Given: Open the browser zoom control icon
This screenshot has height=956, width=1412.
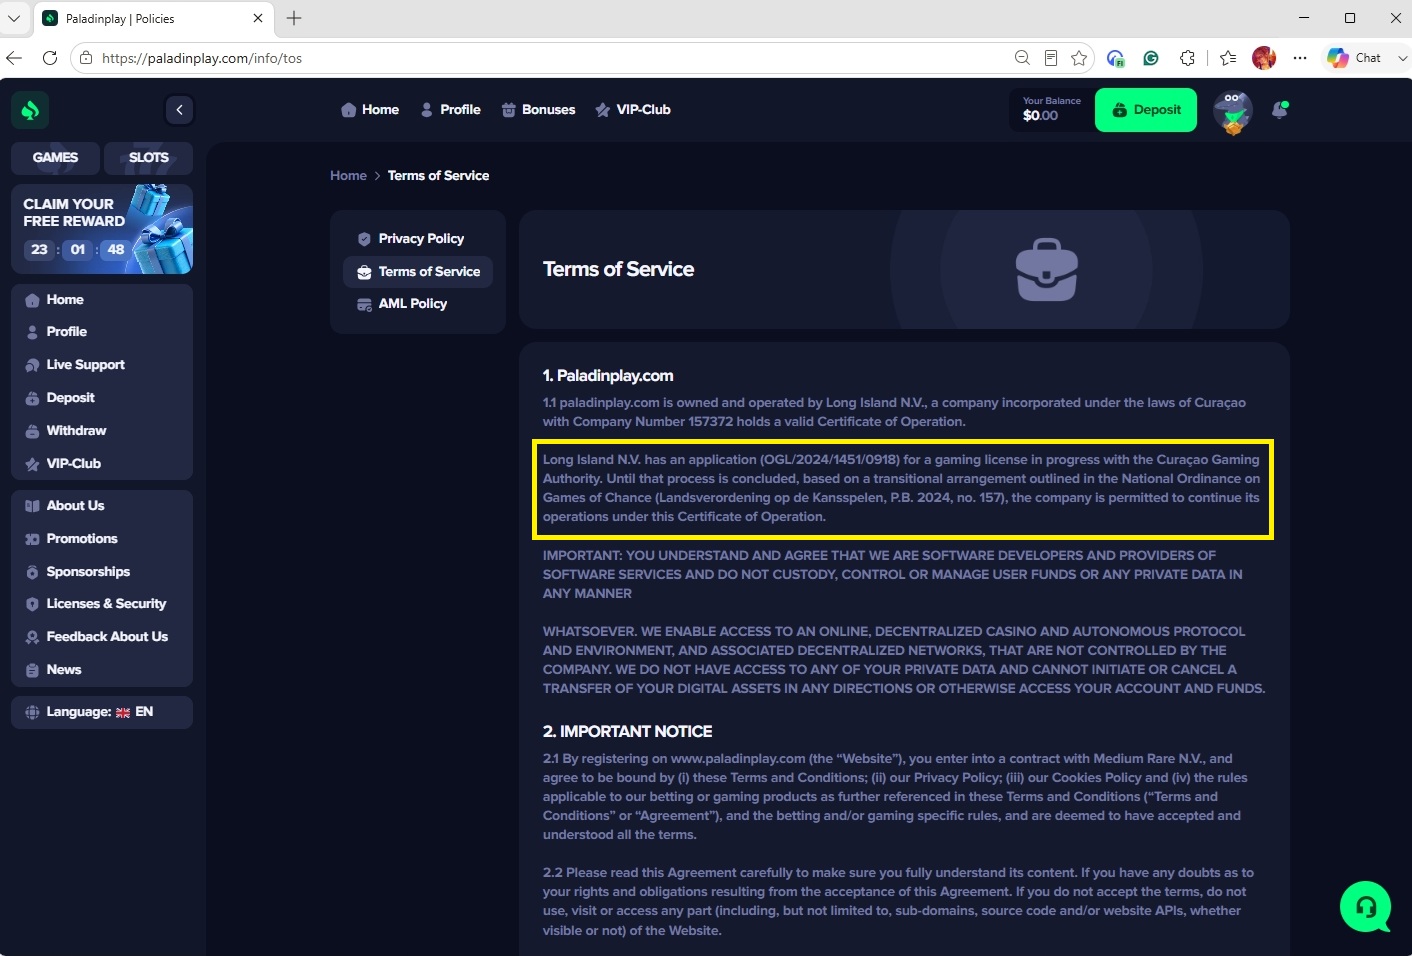Looking at the screenshot, I should click(1022, 58).
